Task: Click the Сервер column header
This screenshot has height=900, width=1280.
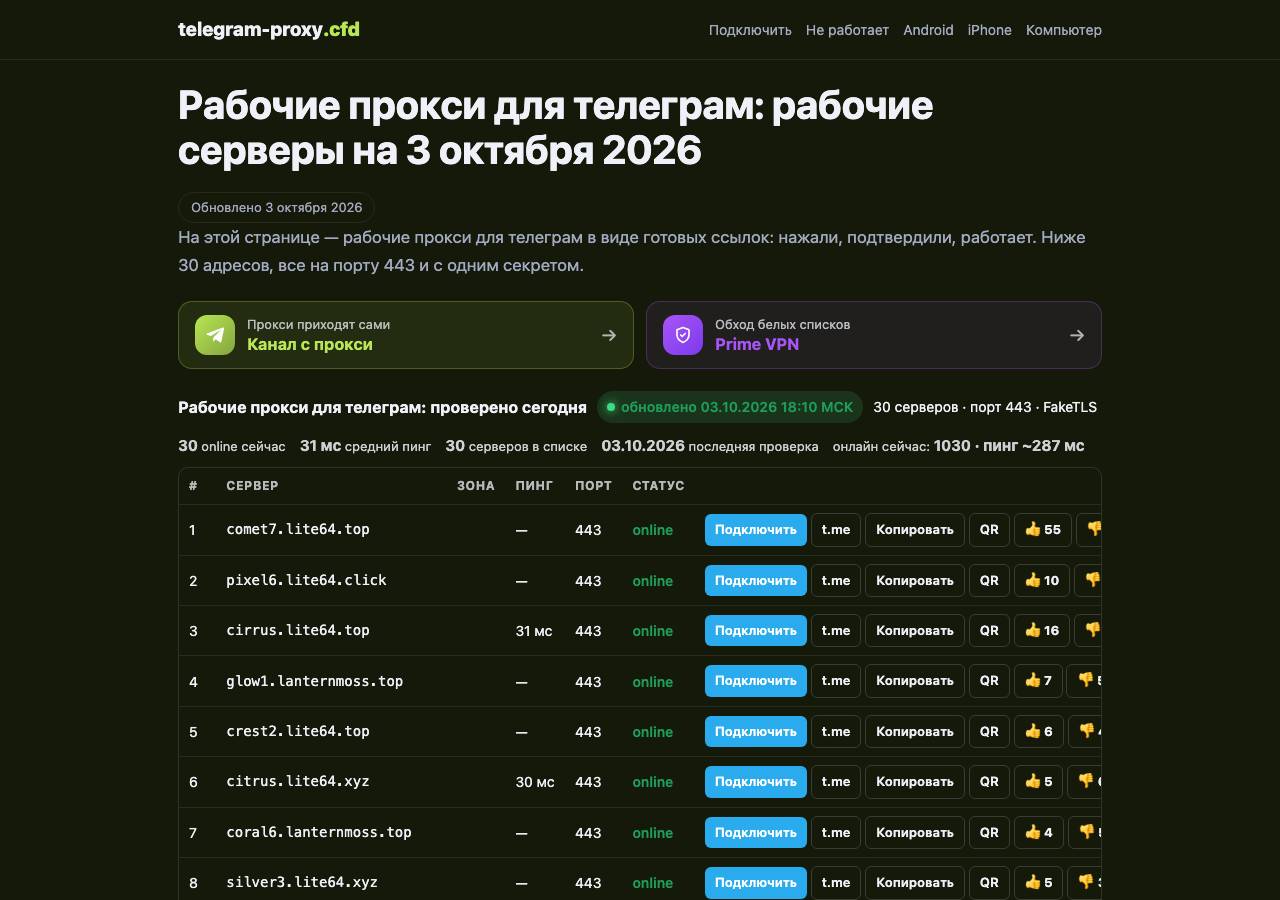Action: [x=252, y=486]
